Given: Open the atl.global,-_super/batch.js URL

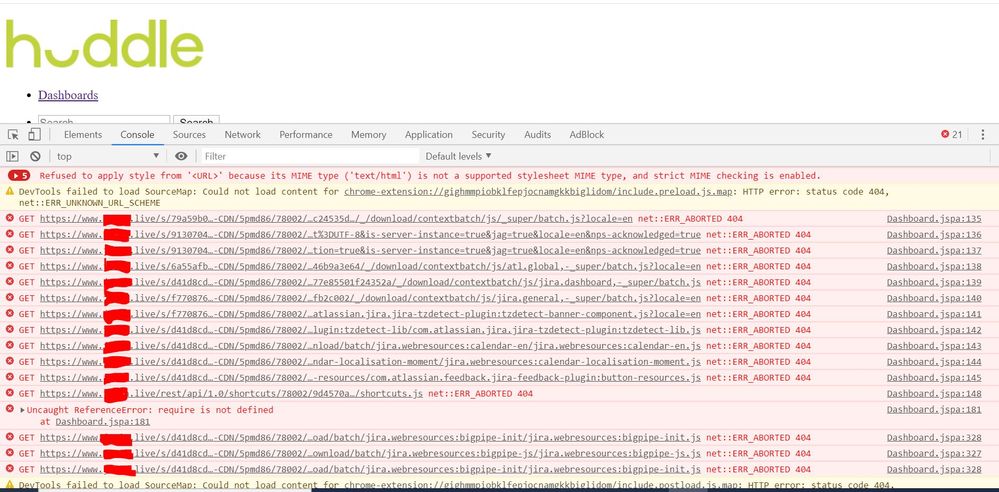Looking at the screenshot, I should pos(370,266).
